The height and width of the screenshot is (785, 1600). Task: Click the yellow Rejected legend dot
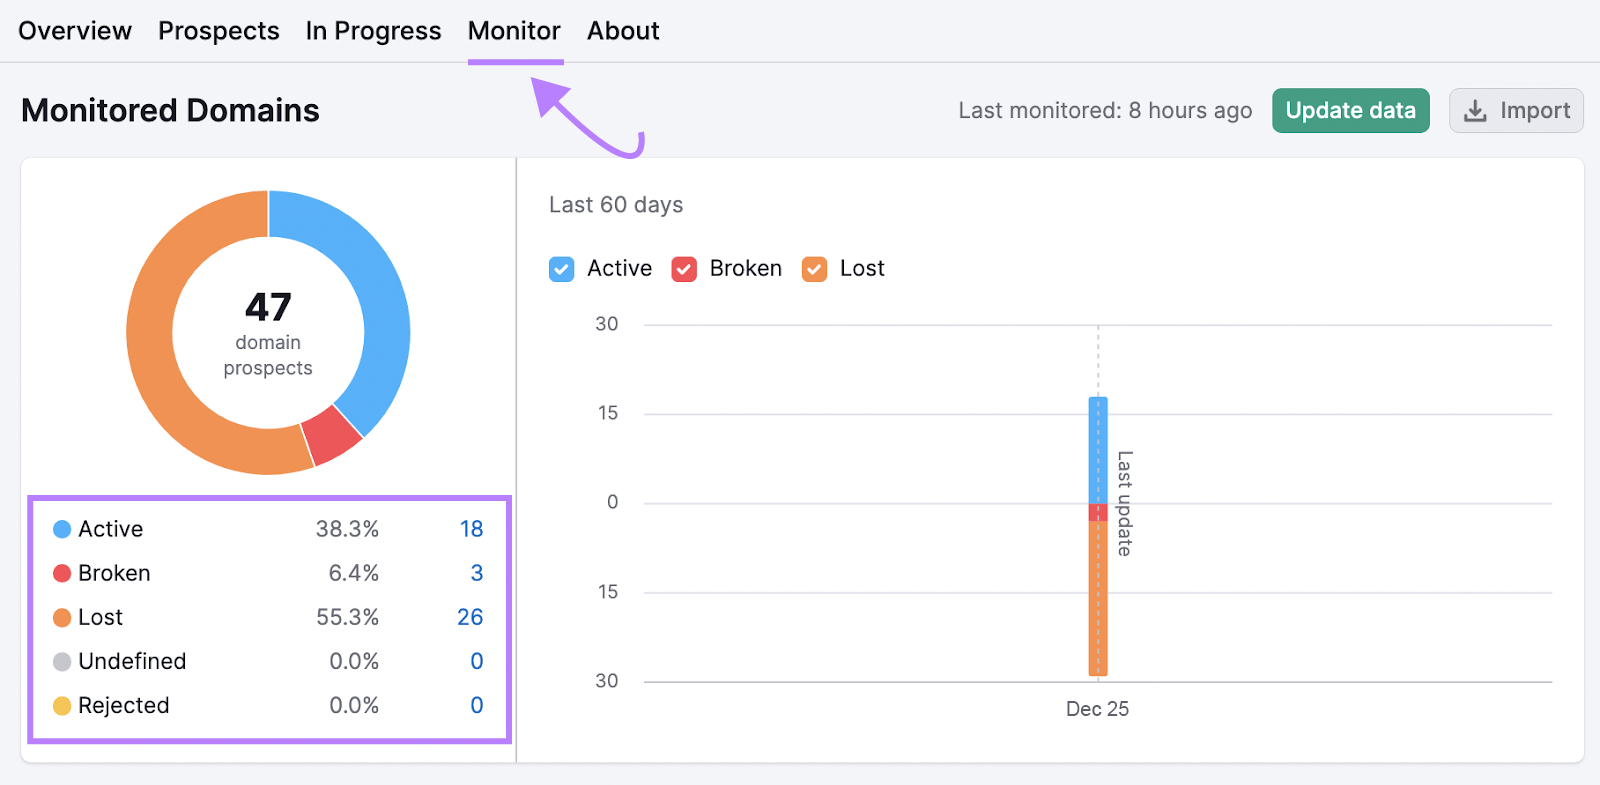[62, 705]
